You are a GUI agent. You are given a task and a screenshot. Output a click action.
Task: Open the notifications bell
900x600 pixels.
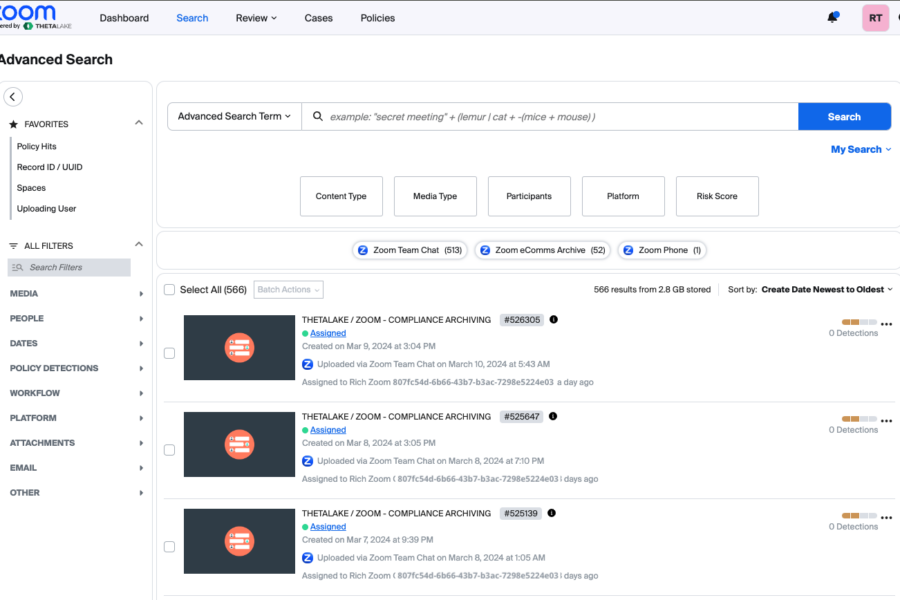832,18
